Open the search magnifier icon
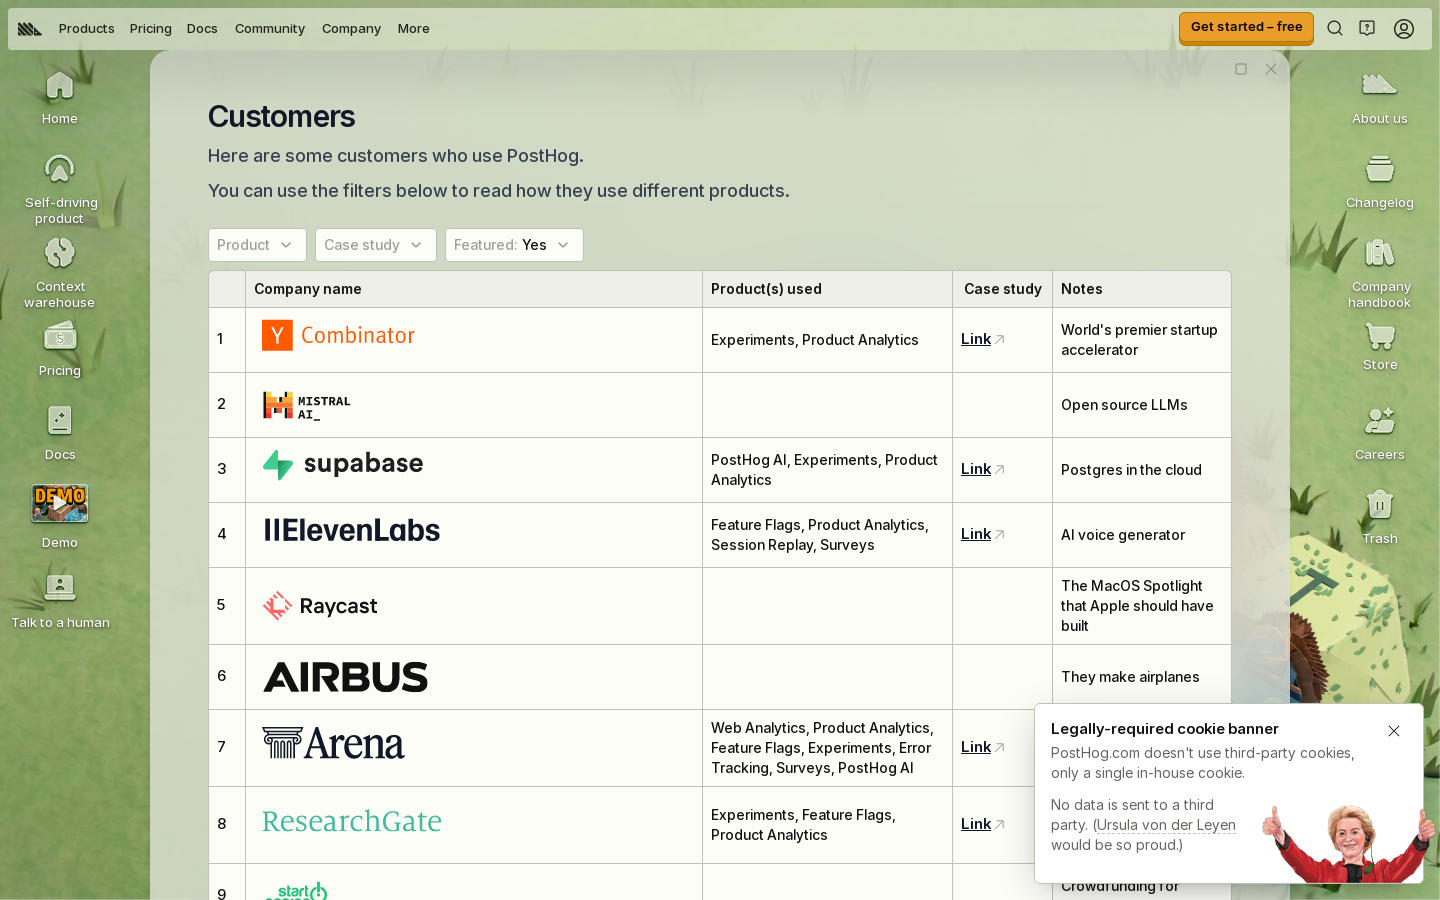 (1335, 29)
